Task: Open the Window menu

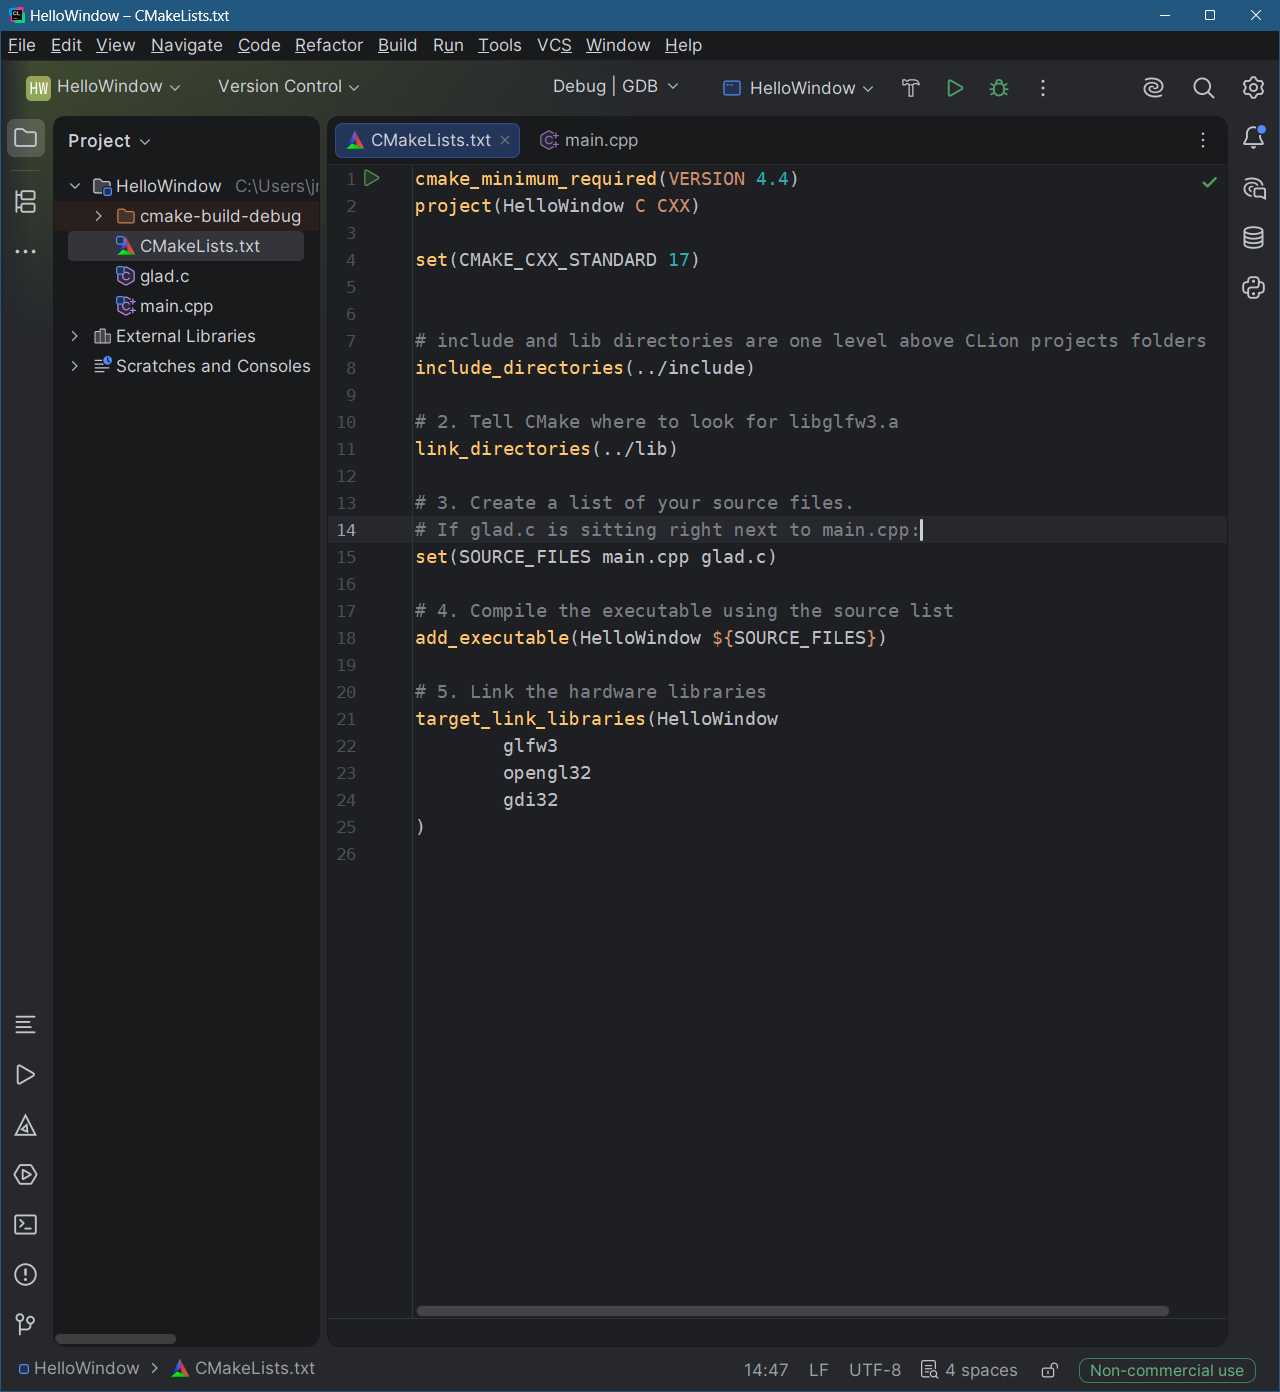Action: (x=618, y=45)
